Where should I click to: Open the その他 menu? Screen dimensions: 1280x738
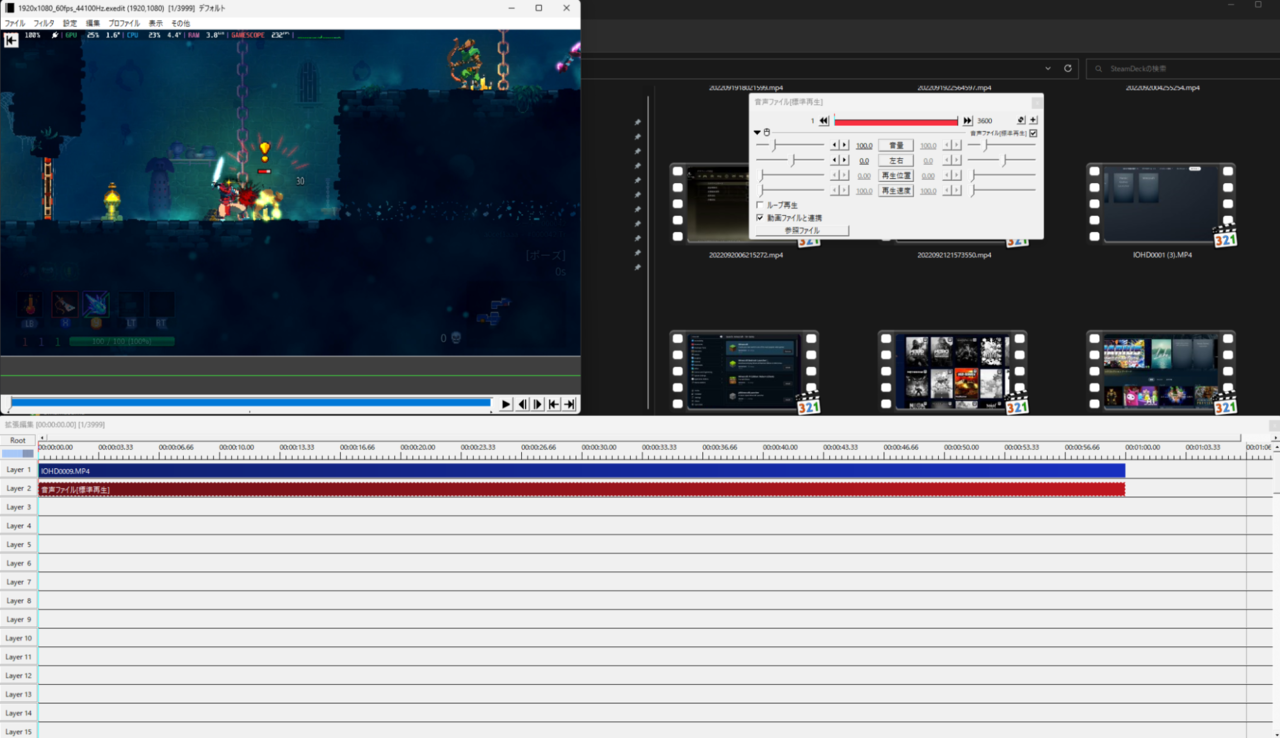181,23
